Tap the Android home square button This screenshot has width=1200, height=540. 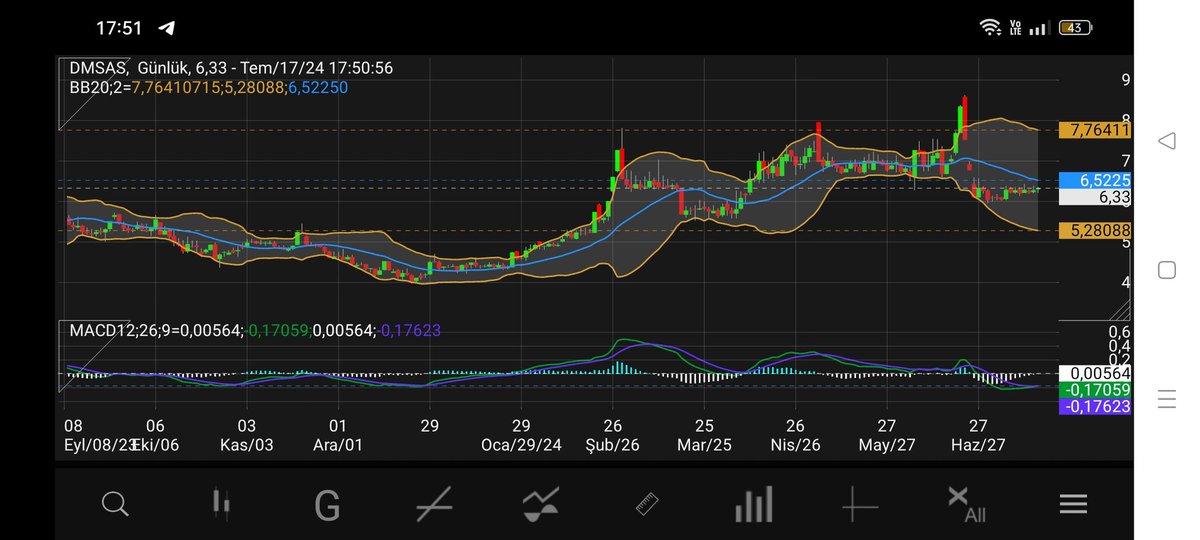pyautogui.click(x=1167, y=270)
